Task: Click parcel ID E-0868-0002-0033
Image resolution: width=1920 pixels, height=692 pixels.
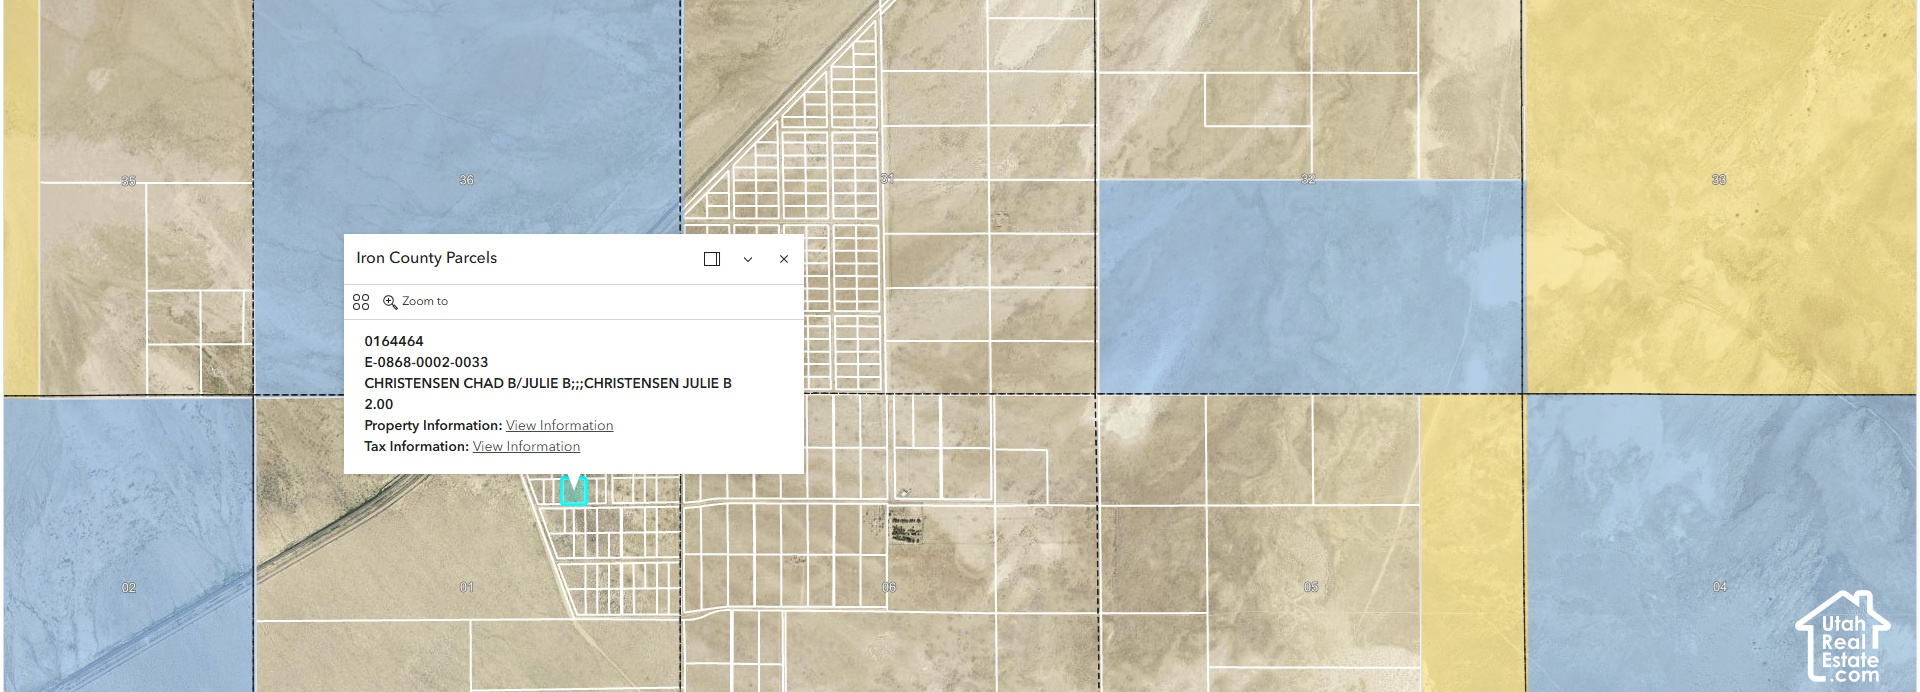Action: (426, 362)
